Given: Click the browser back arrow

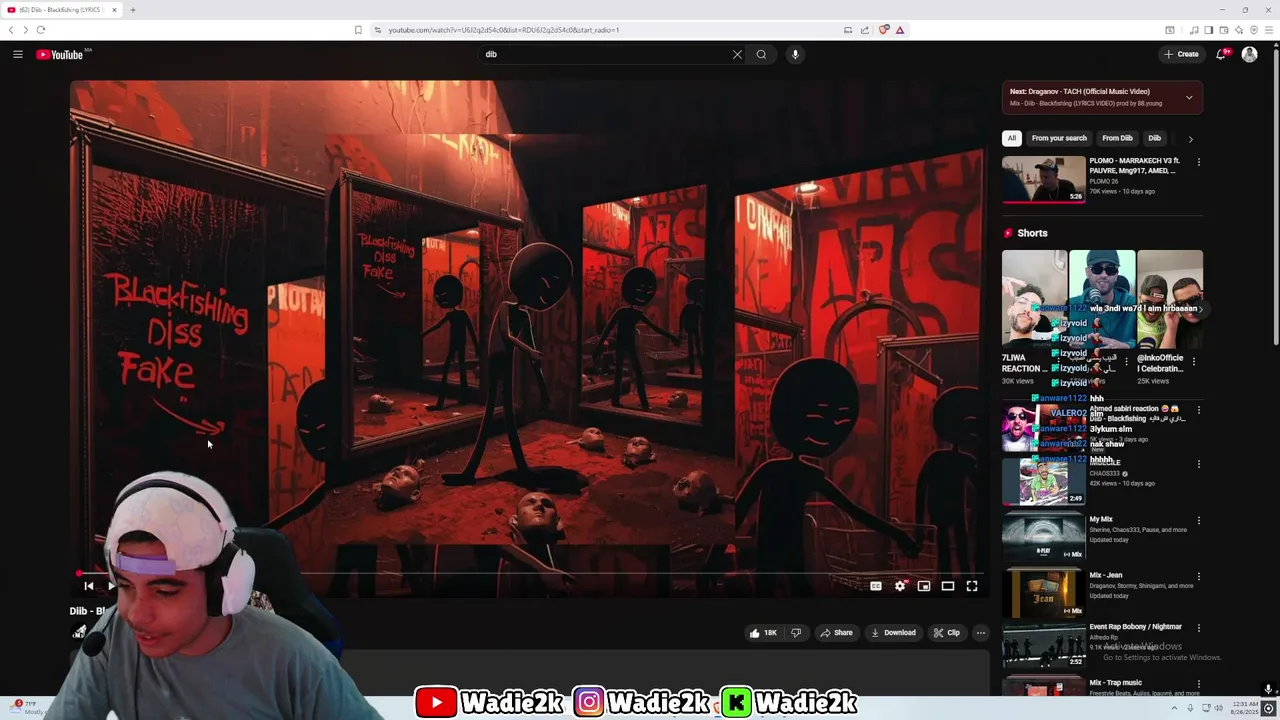Looking at the screenshot, I should [x=11, y=30].
